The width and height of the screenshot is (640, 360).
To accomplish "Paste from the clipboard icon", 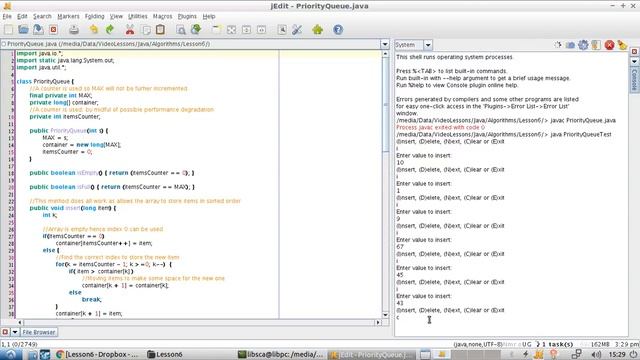I will pos(160,29).
